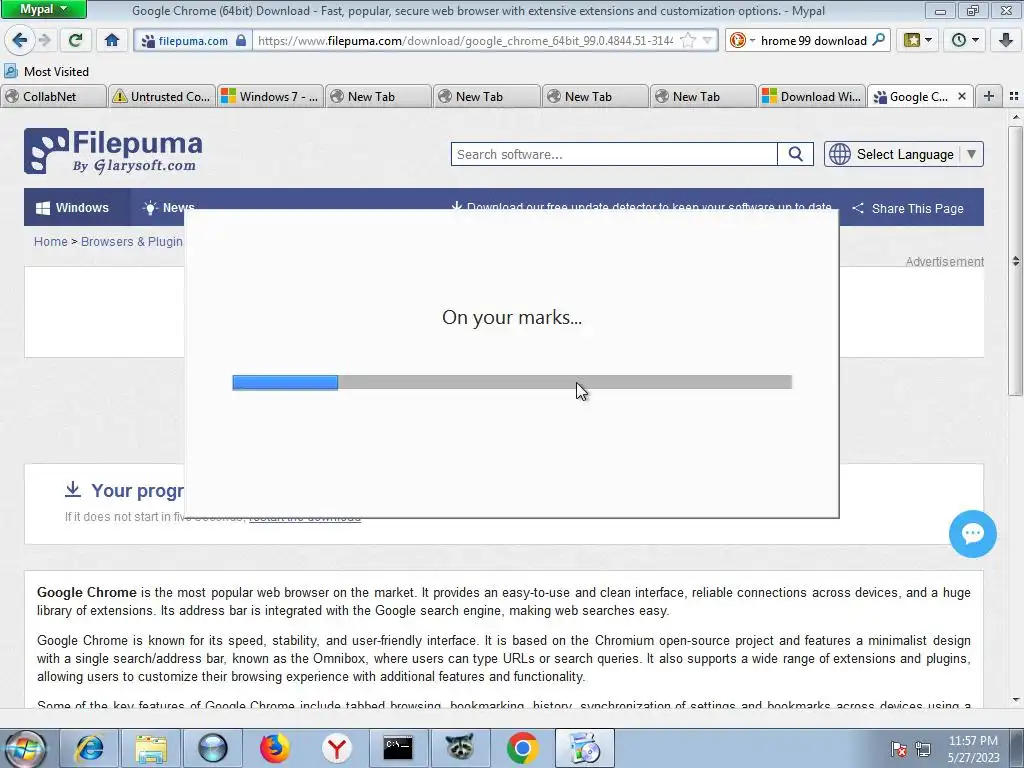
Task: Click the page vertical scrollbar thumb
Action: click(x=1015, y=261)
